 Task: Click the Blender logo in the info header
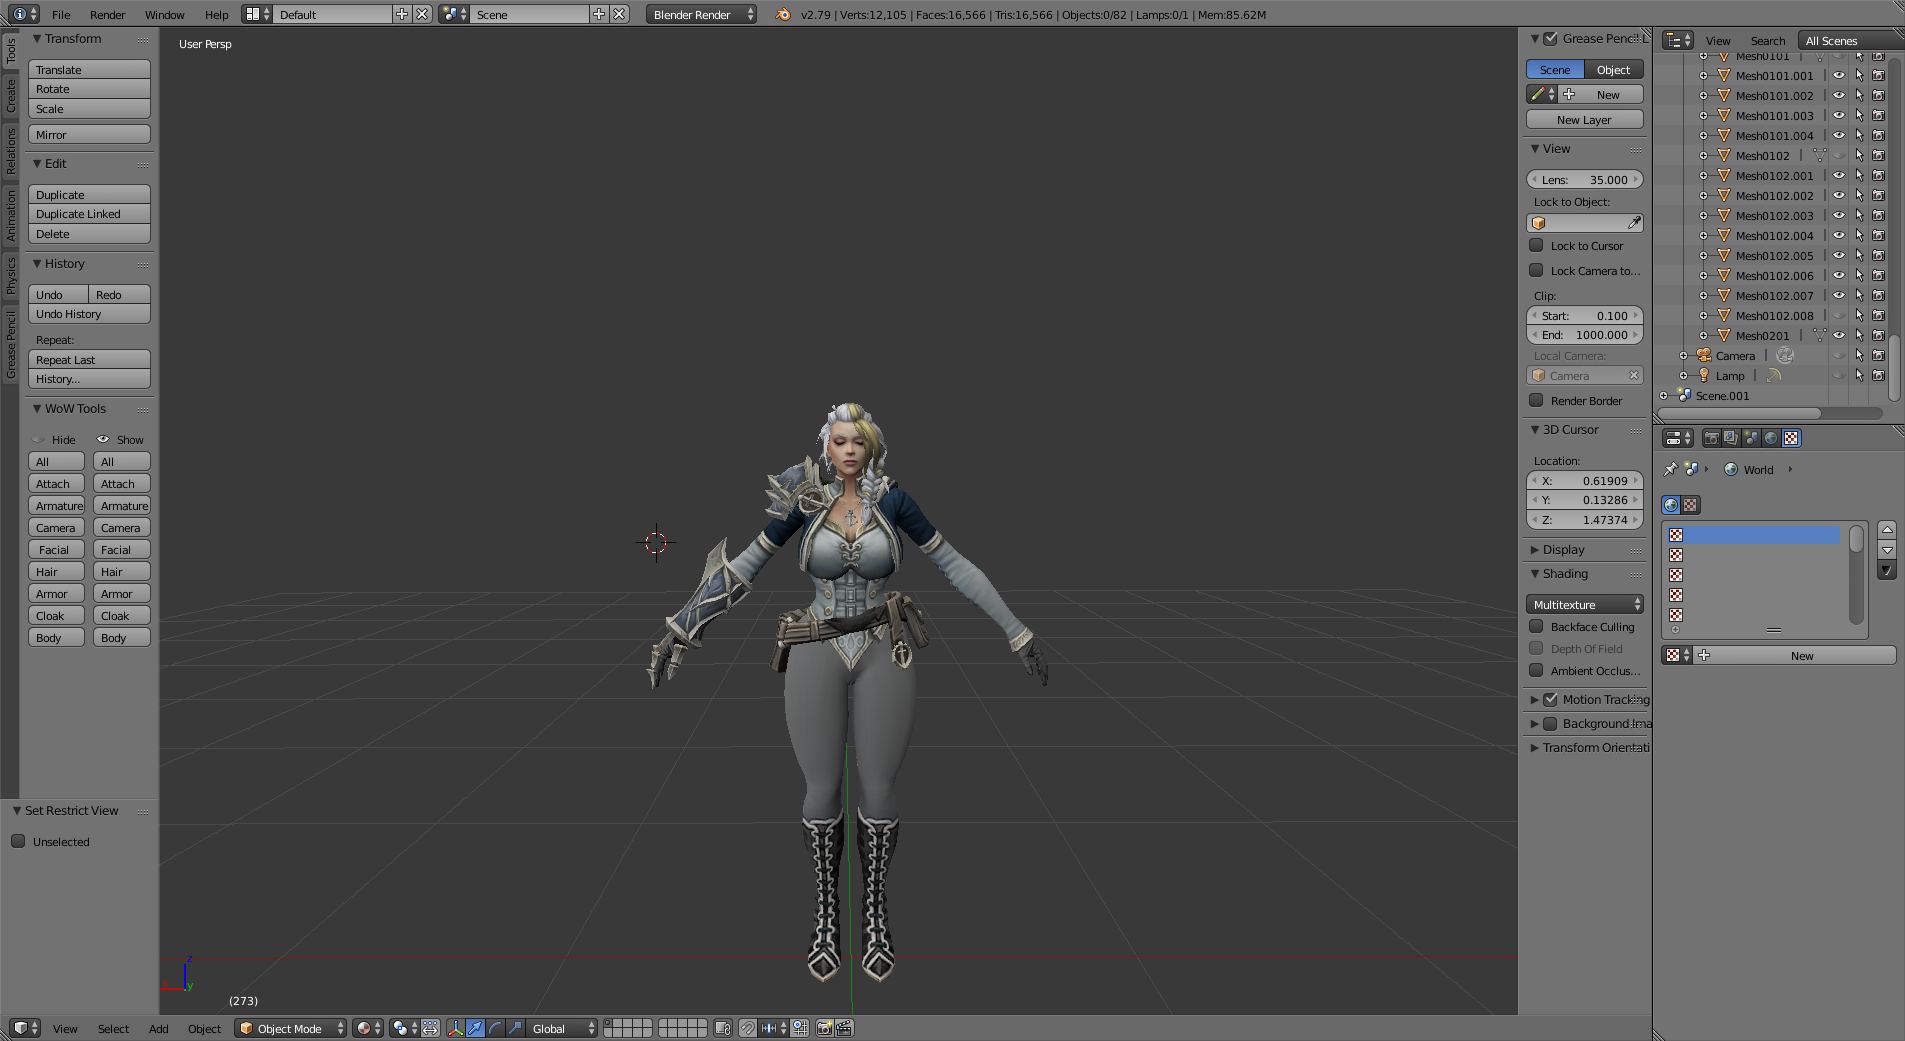[783, 14]
